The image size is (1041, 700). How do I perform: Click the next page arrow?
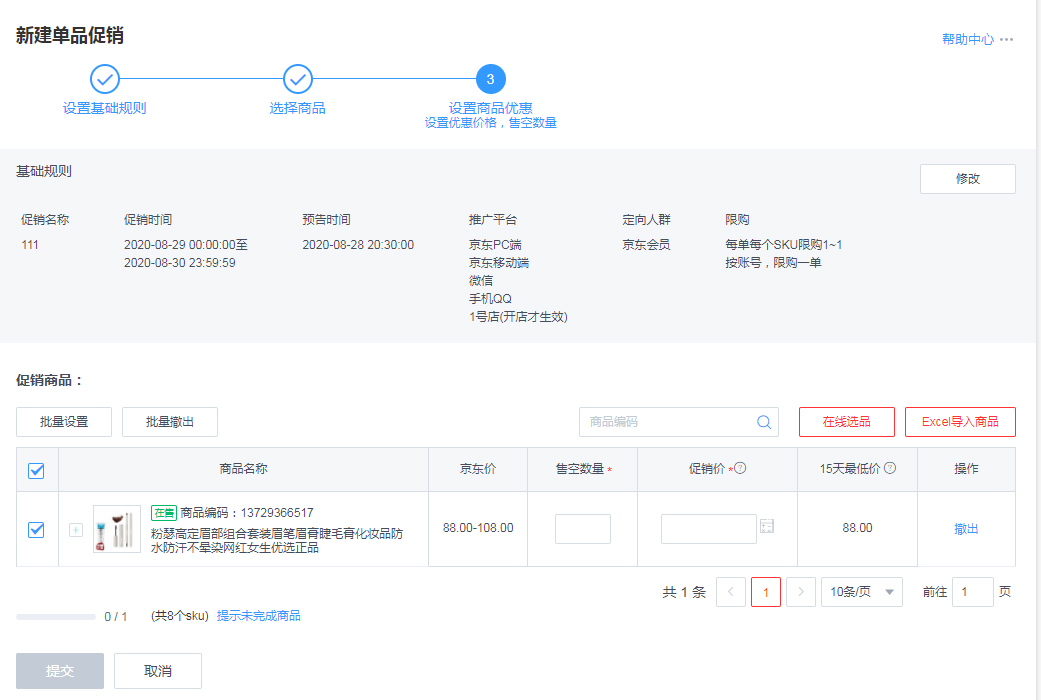pyautogui.click(x=799, y=592)
